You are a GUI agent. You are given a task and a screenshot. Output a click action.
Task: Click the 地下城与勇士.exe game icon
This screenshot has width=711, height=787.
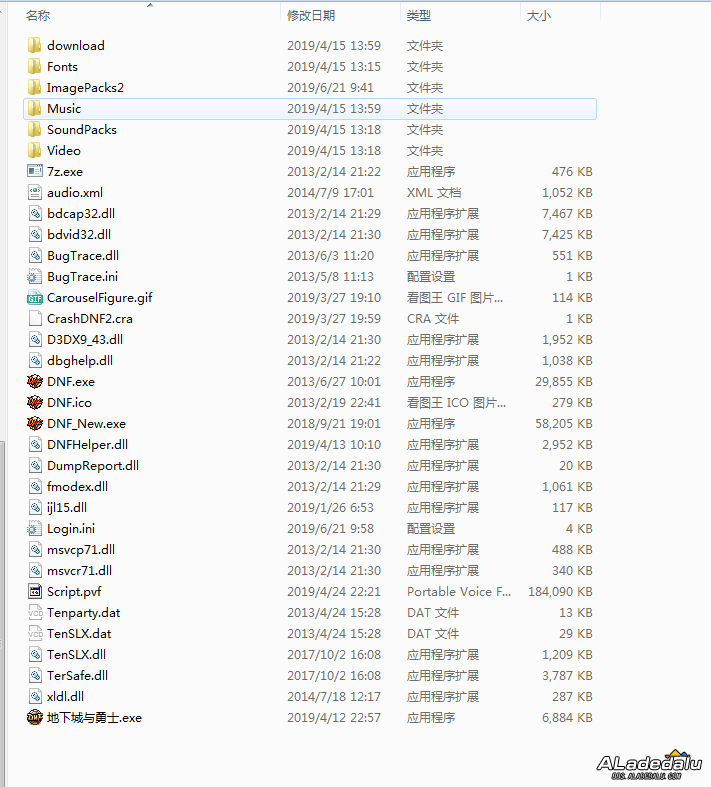click(x=35, y=717)
